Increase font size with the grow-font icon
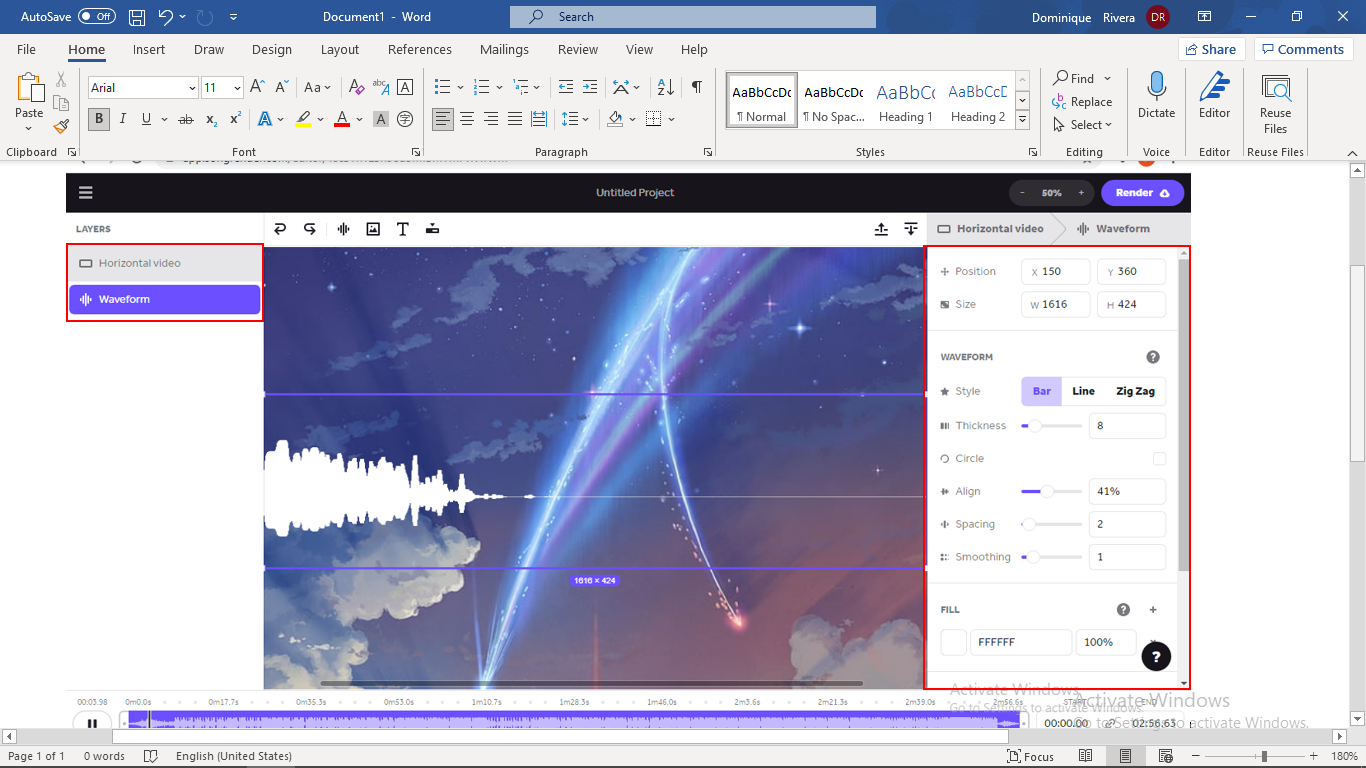Image resolution: width=1366 pixels, height=768 pixels. (257, 88)
